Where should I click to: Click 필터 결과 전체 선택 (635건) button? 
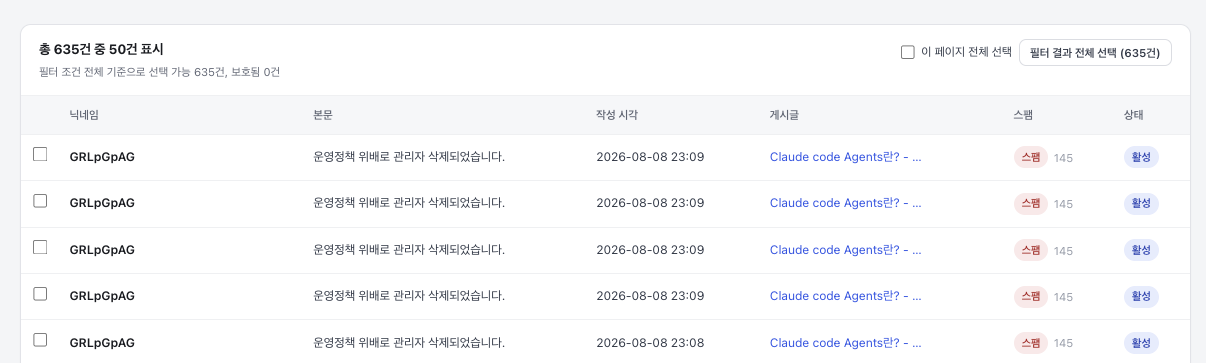pyautogui.click(x=1095, y=52)
